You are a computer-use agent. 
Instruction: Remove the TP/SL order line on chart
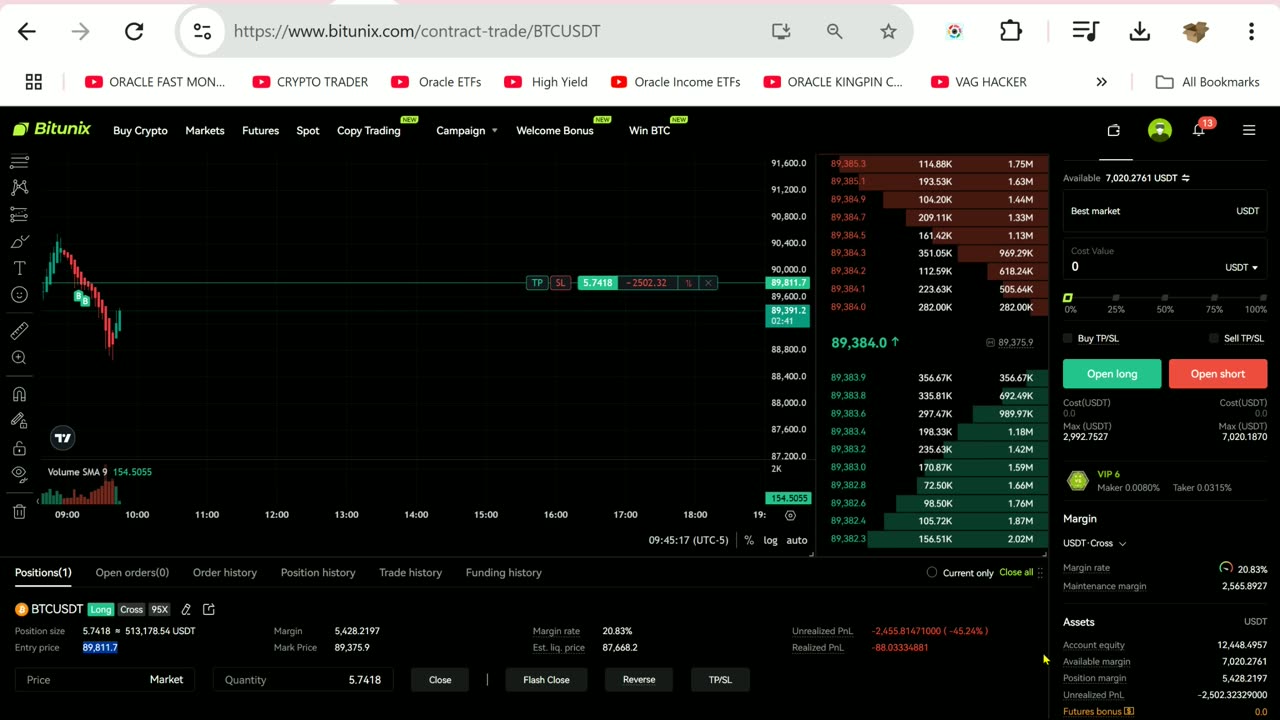click(x=708, y=283)
